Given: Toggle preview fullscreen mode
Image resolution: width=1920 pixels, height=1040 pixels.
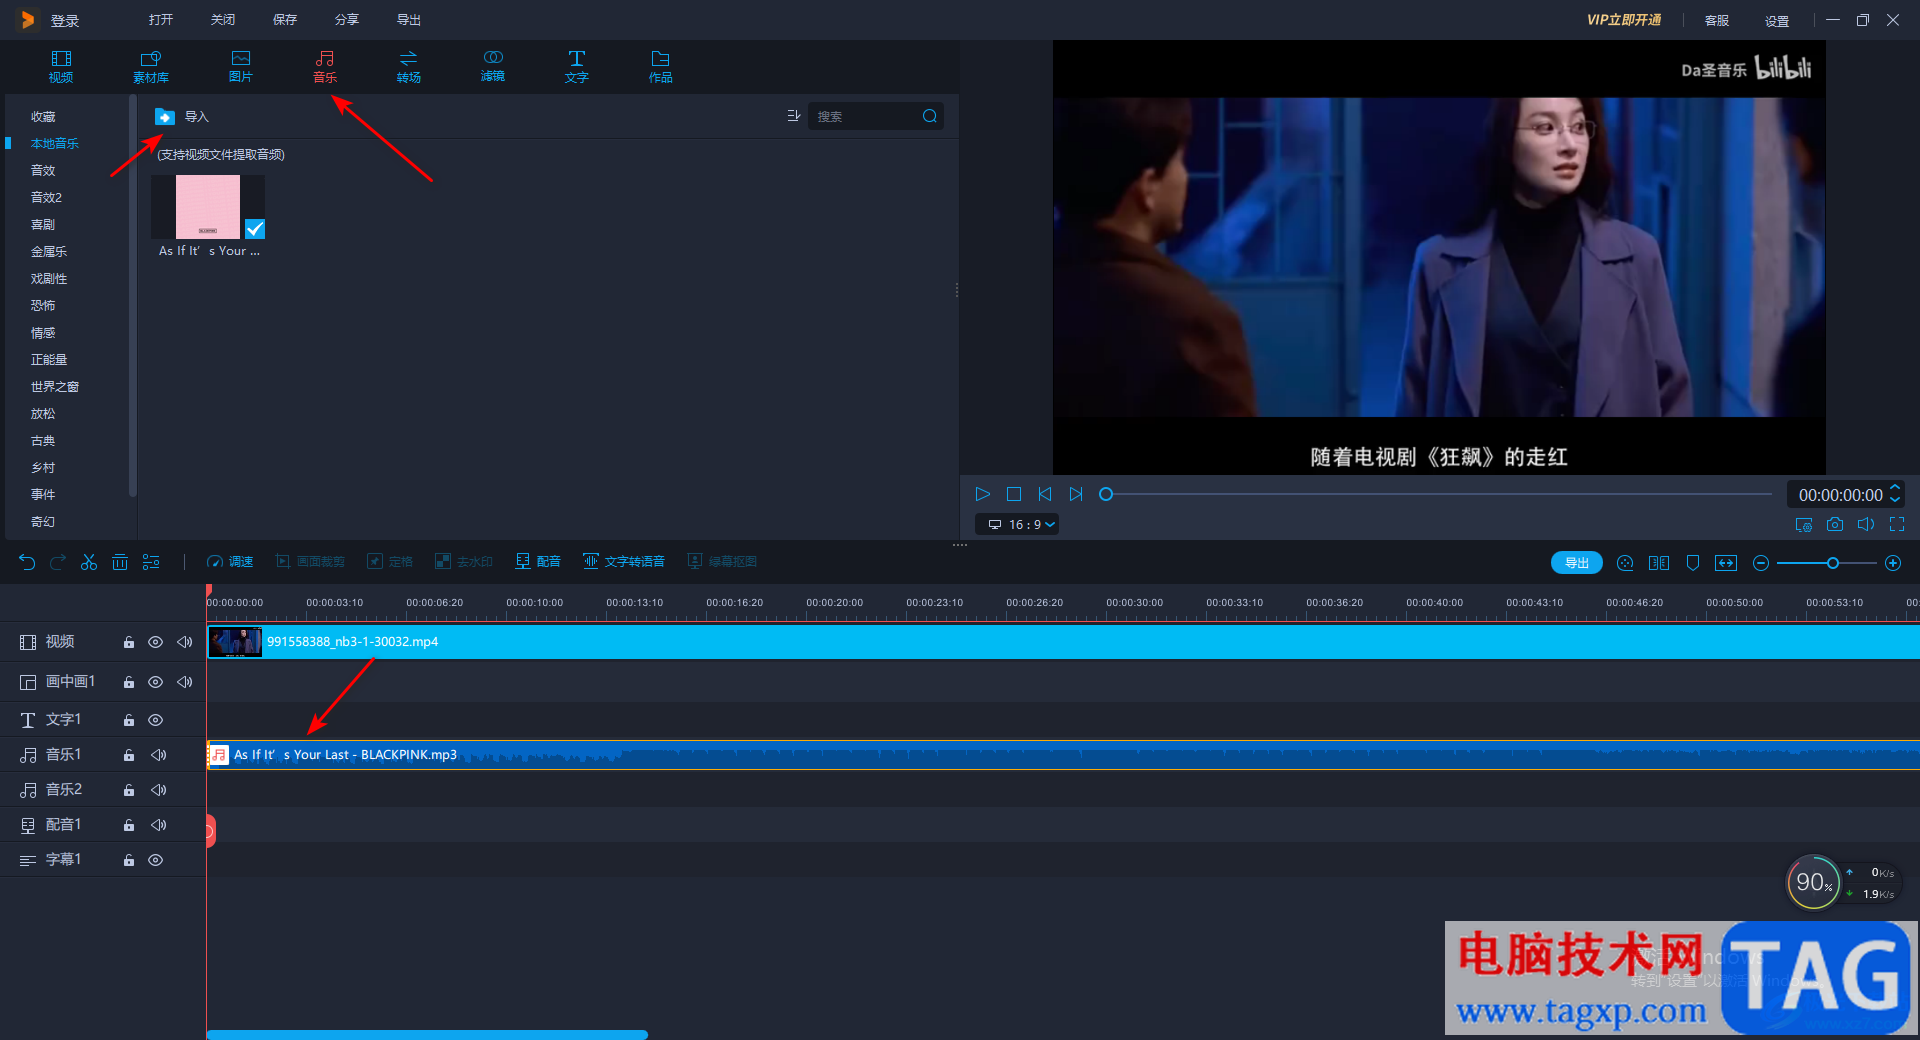Looking at the screenshot, I should 1897,524.
